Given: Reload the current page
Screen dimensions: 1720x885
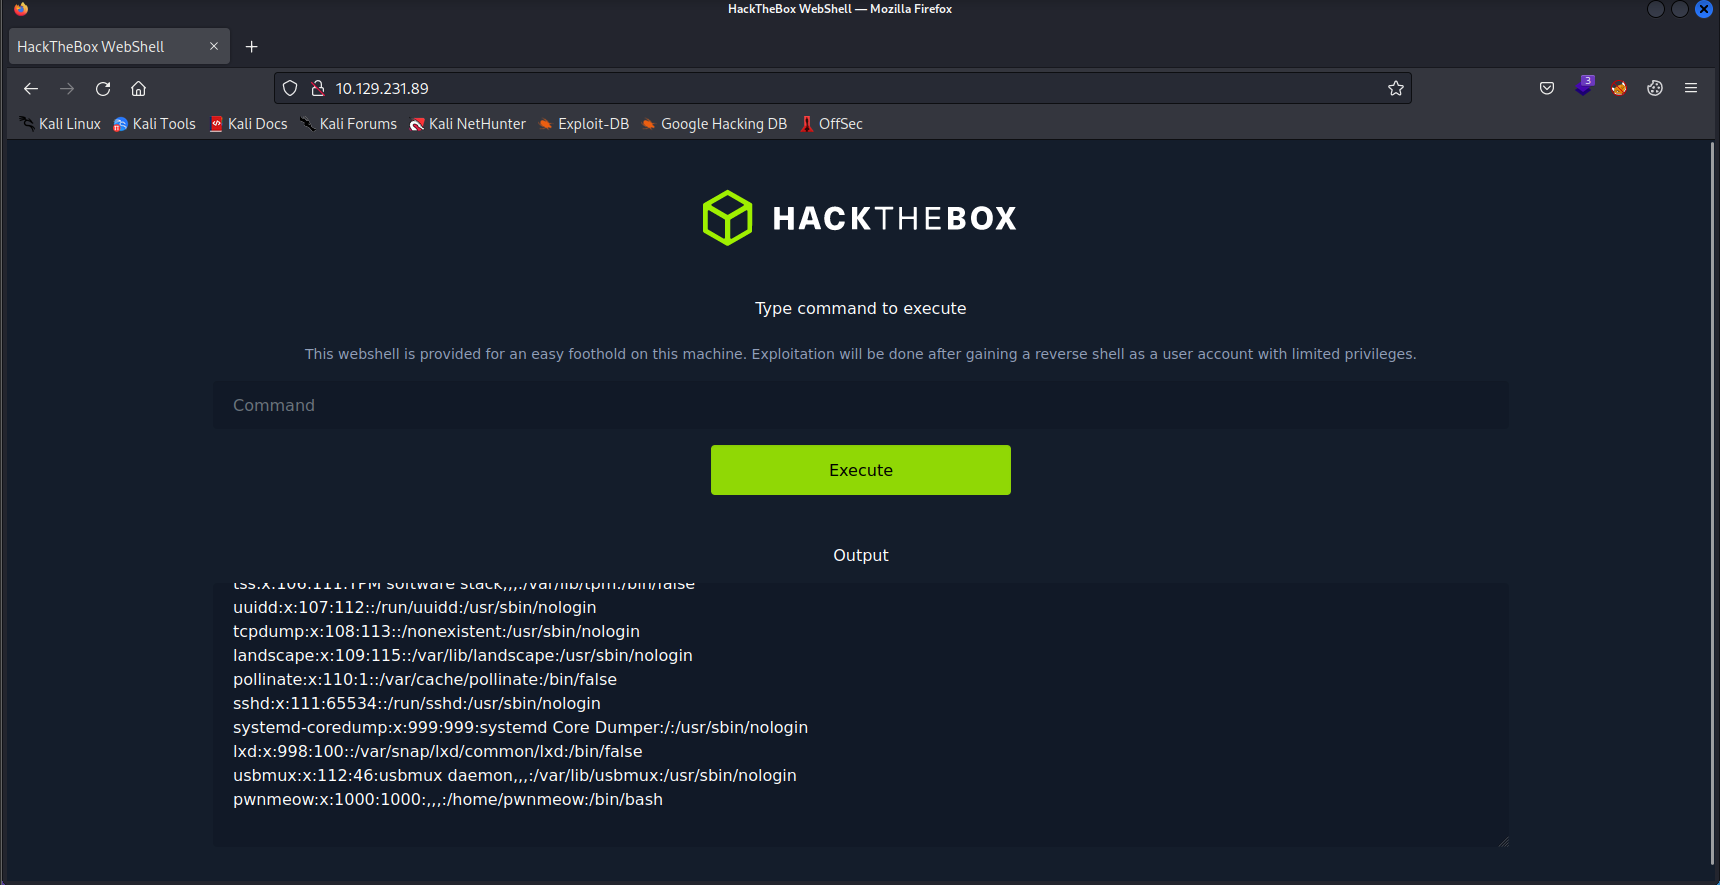Looking at the screenshot, I should click(103, 89).
